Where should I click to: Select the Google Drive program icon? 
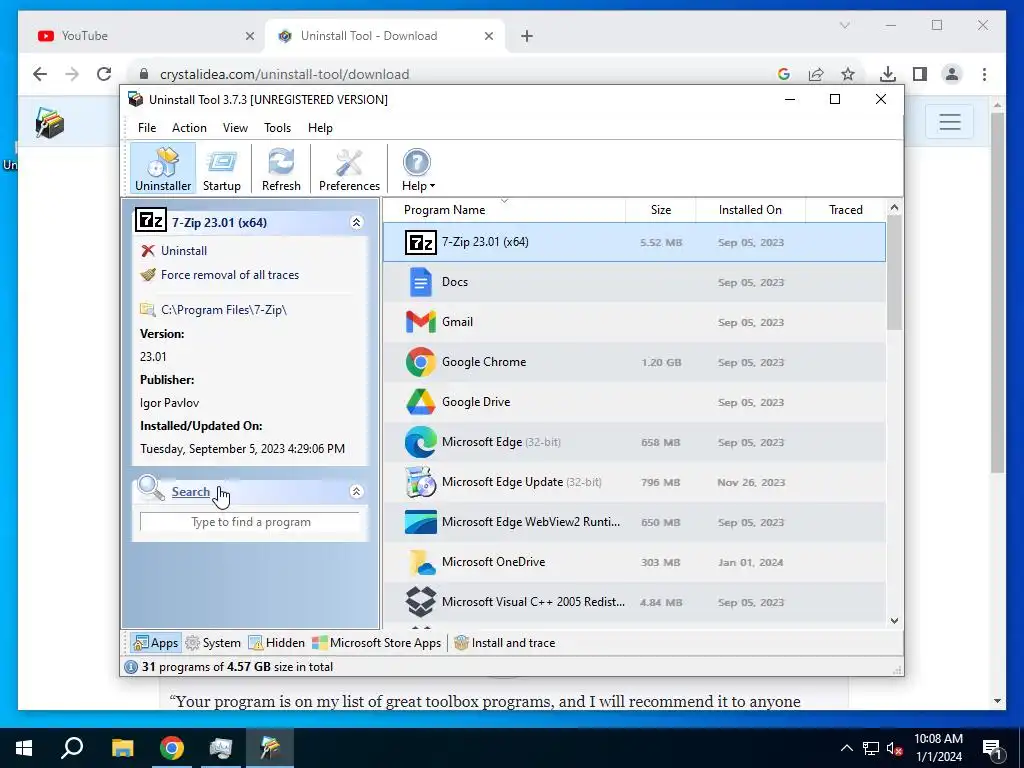click(x=421, y=402)
